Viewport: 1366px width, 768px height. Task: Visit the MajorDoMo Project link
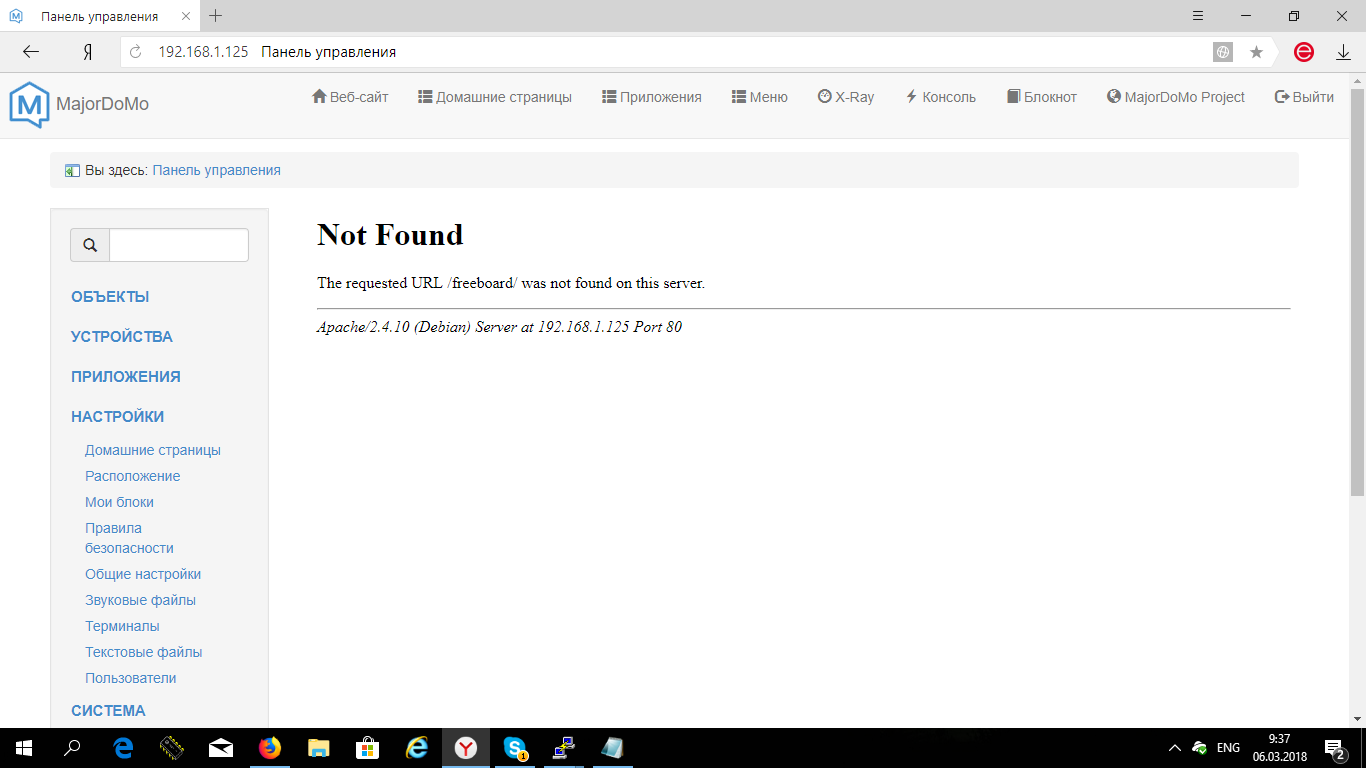tap(1176, 97)
